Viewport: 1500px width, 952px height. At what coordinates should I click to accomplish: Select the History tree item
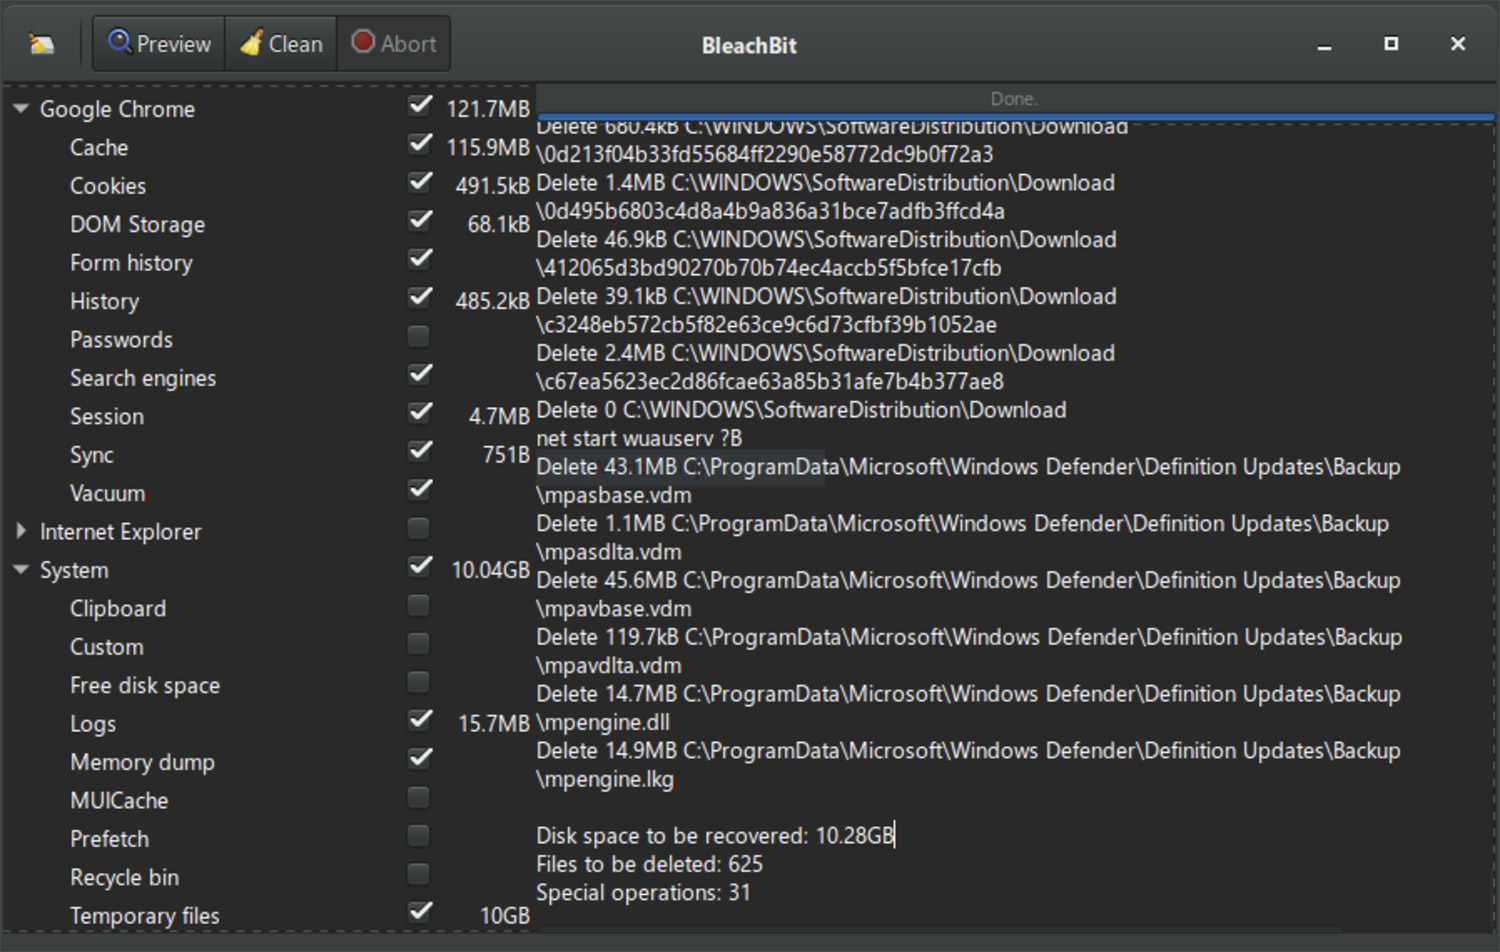pos(104,301)
